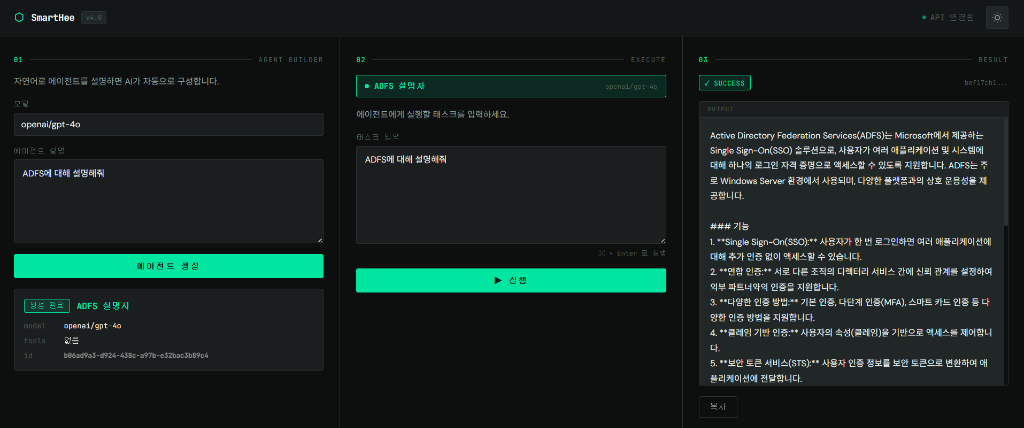This screenshot has height=428, width=1024.
Task: Click the Enter shortcut hint text
Action: [x=632, y=253]
